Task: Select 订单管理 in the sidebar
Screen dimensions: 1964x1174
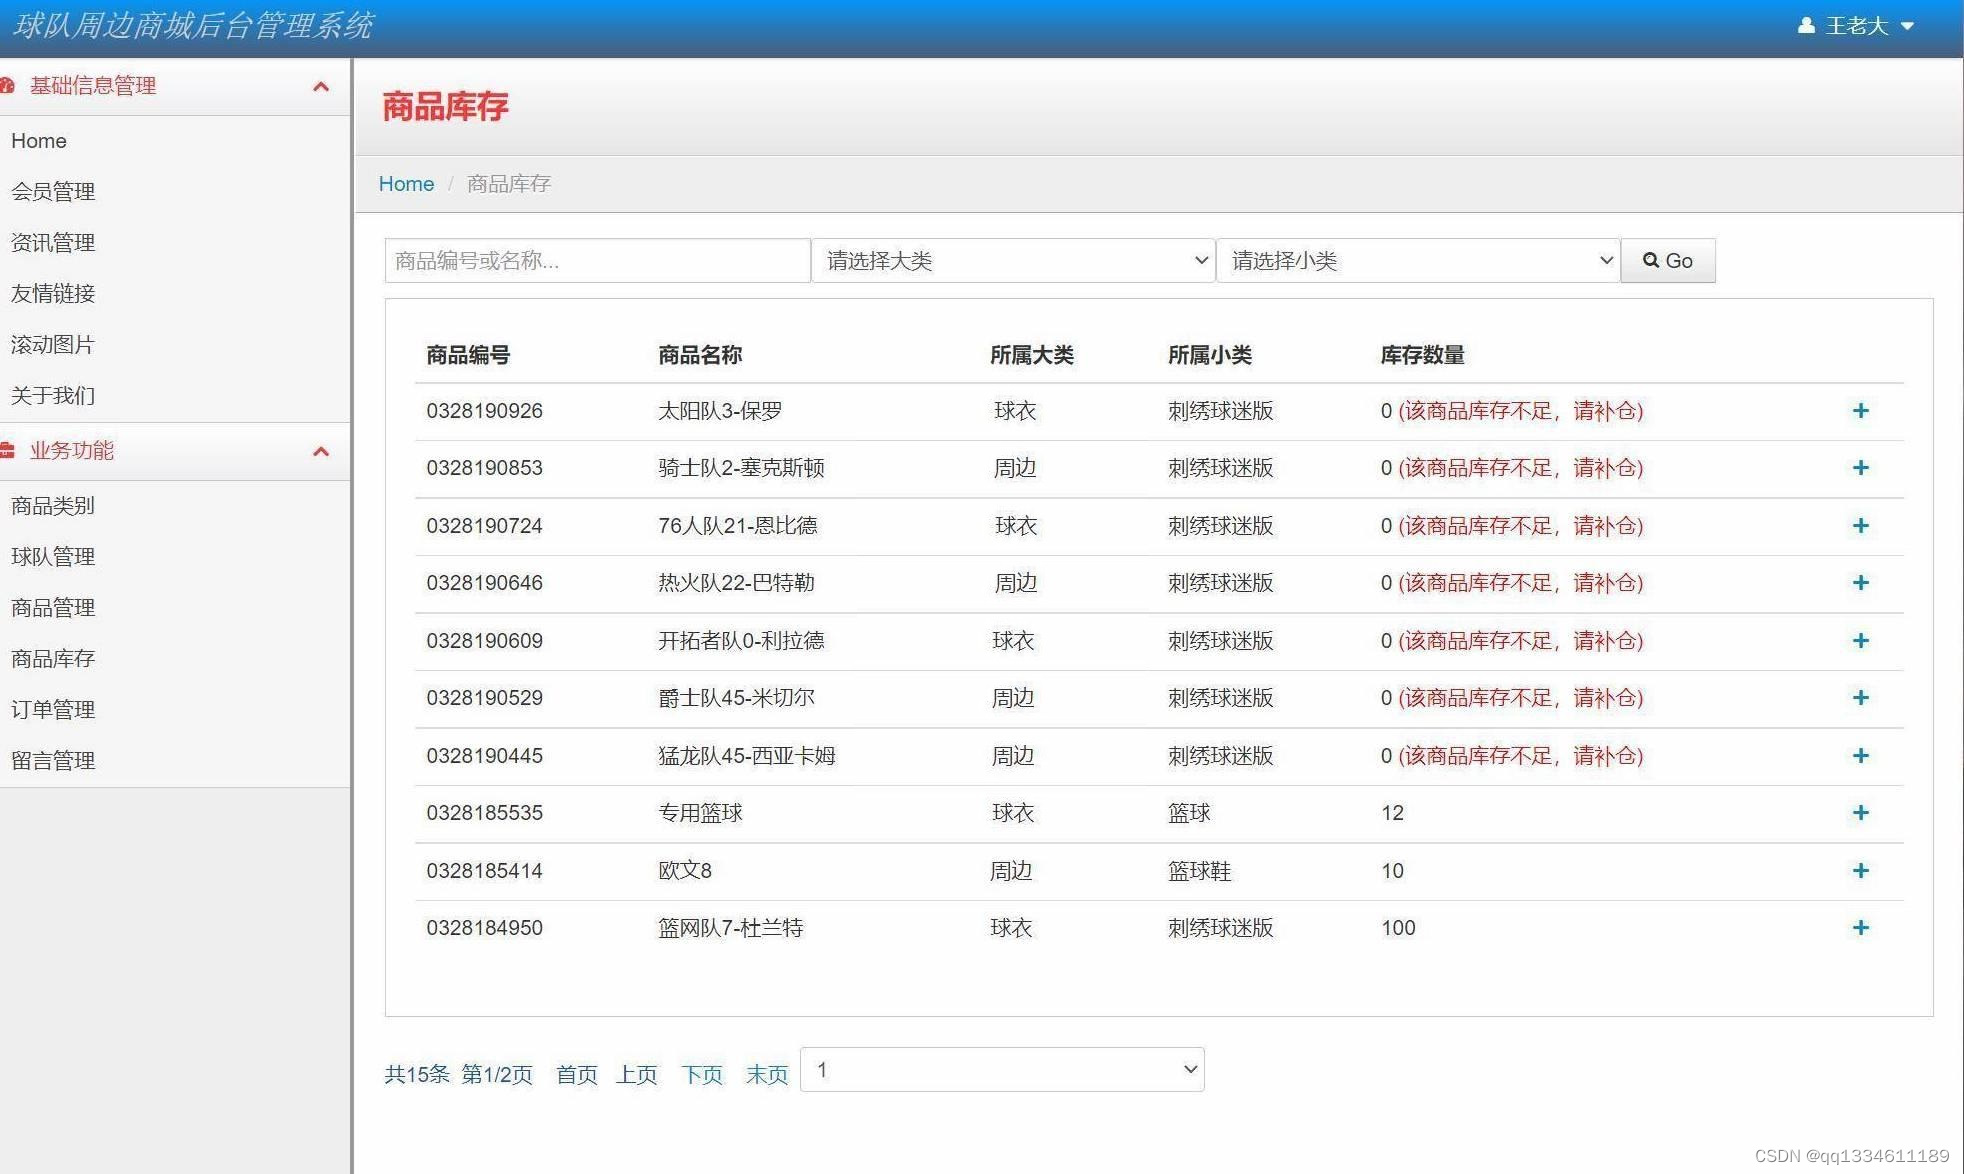Action: (53, 709)
